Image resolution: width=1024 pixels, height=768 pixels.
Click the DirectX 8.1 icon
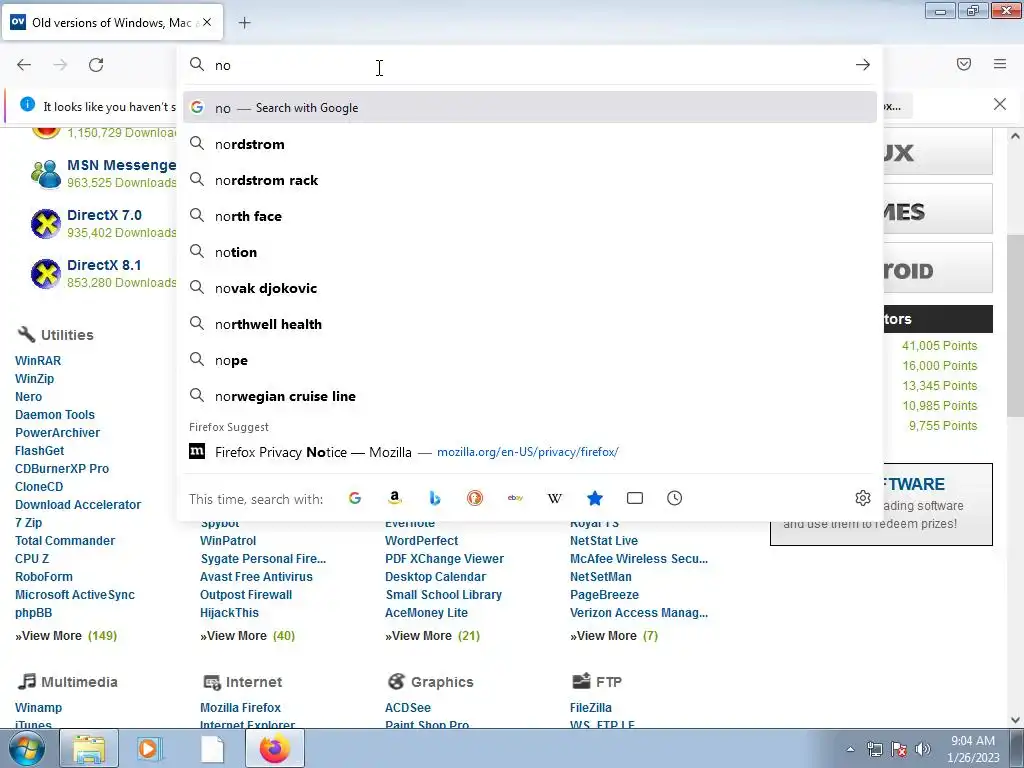(x=46, y=274)
